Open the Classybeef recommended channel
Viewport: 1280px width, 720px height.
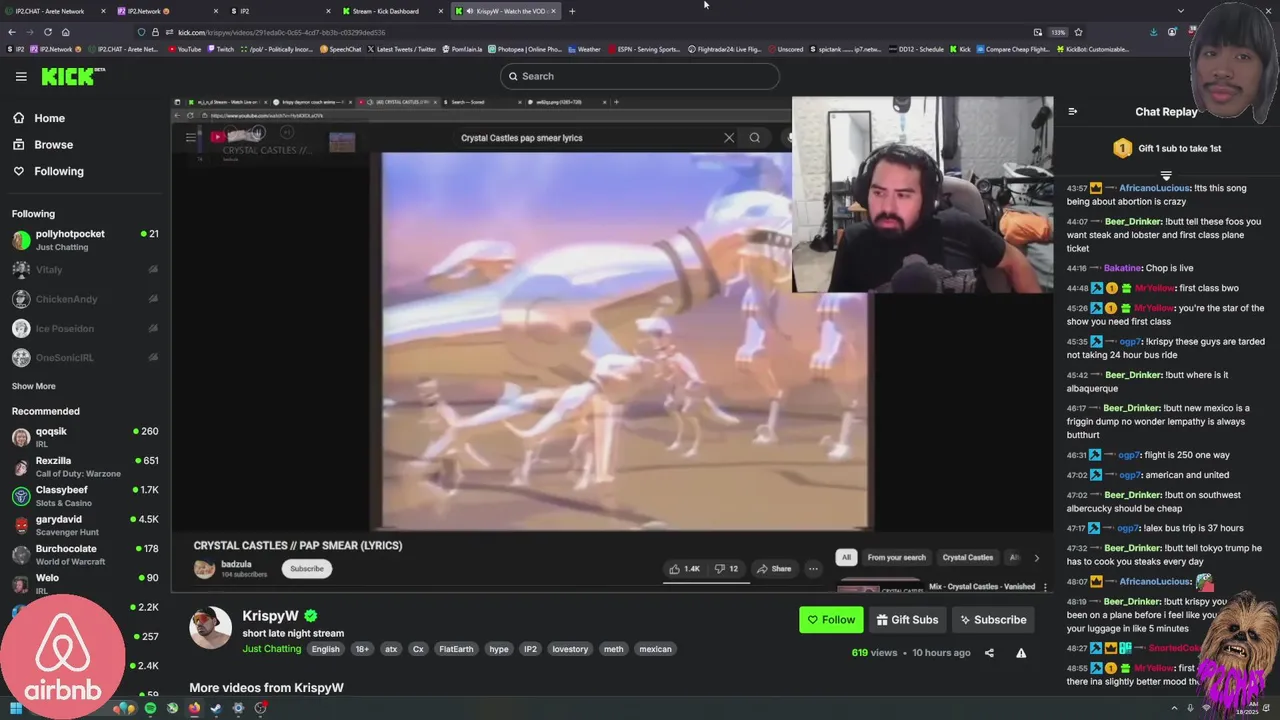click(85, 496)
